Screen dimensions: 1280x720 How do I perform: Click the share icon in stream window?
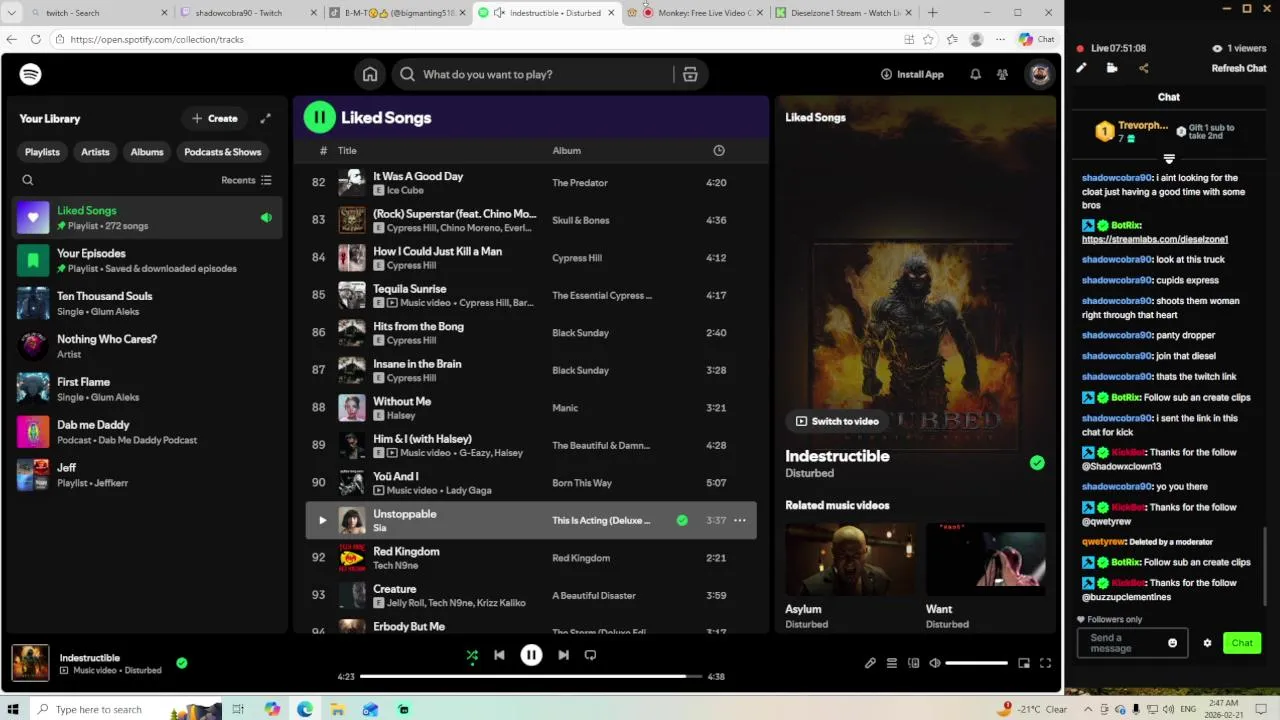coord(1143,68)
